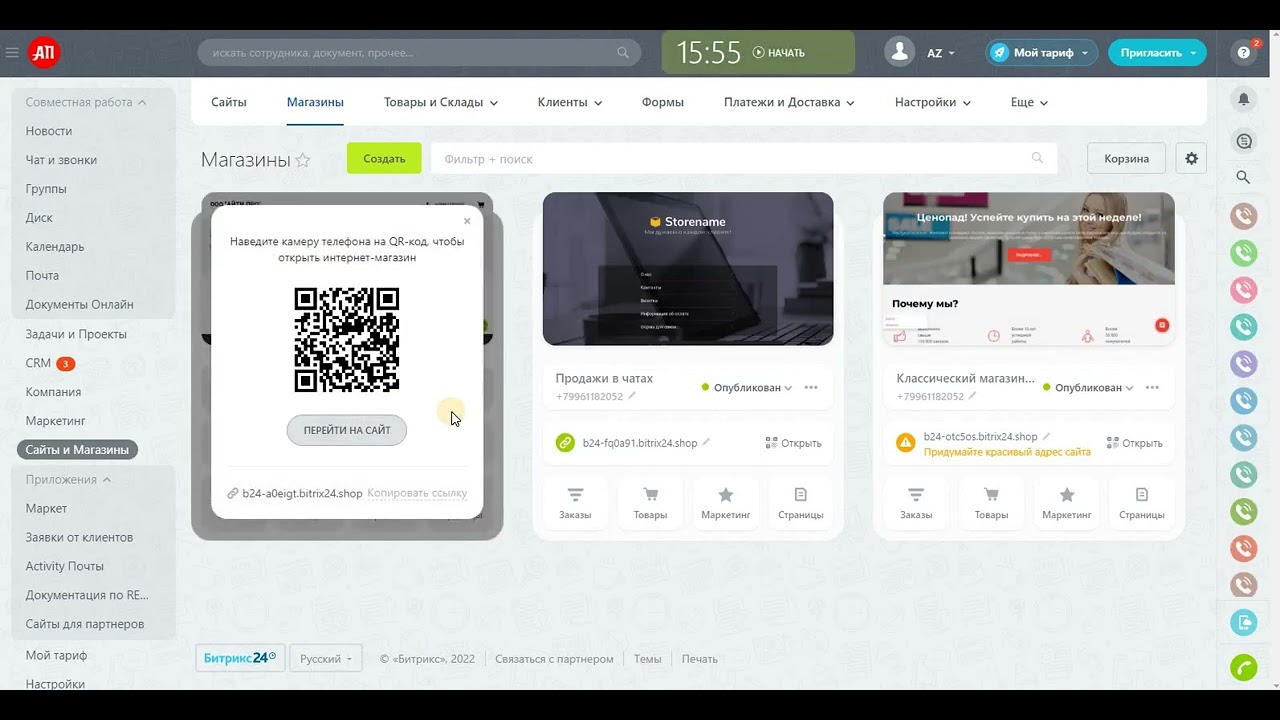Open the green phone dialer icon

click(1244, 668)
